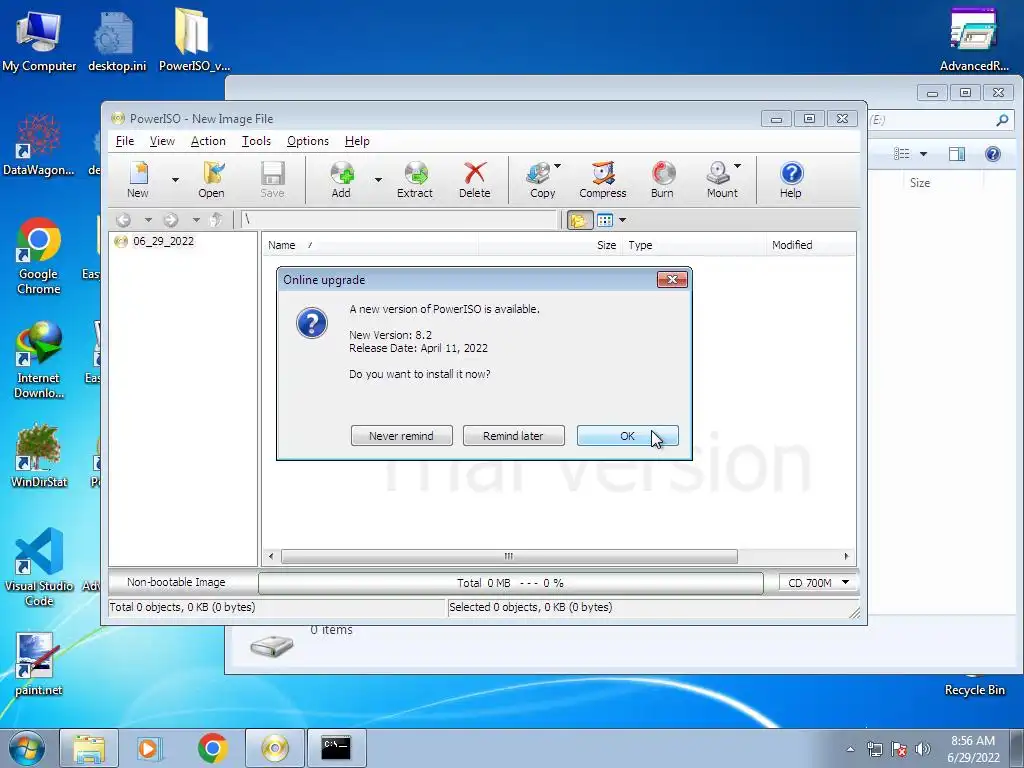Open Add button dropdown arrow

tap(378, 180)
